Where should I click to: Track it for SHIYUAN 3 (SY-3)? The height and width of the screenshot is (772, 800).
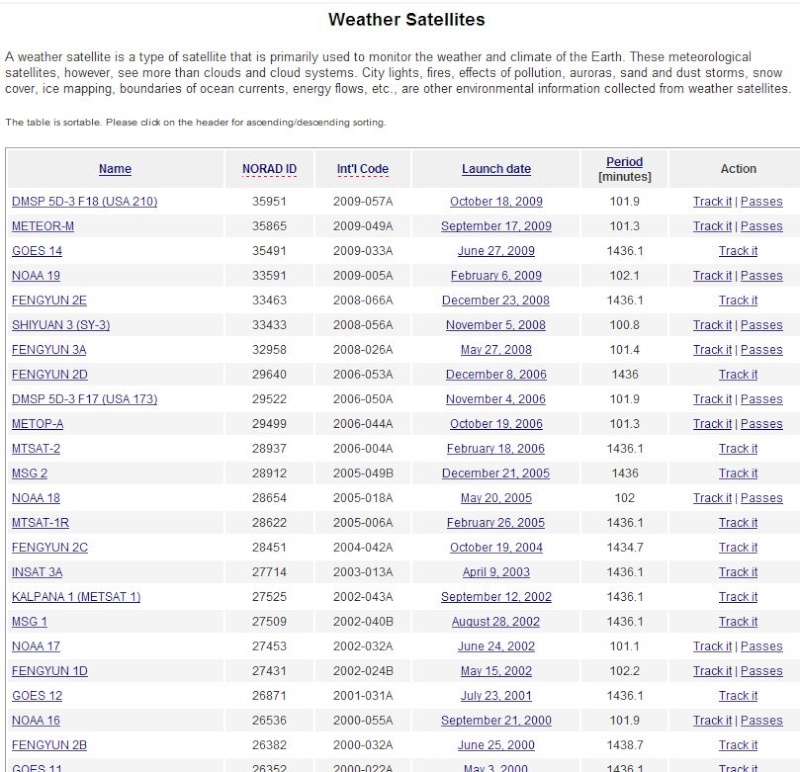click(712, 325)
